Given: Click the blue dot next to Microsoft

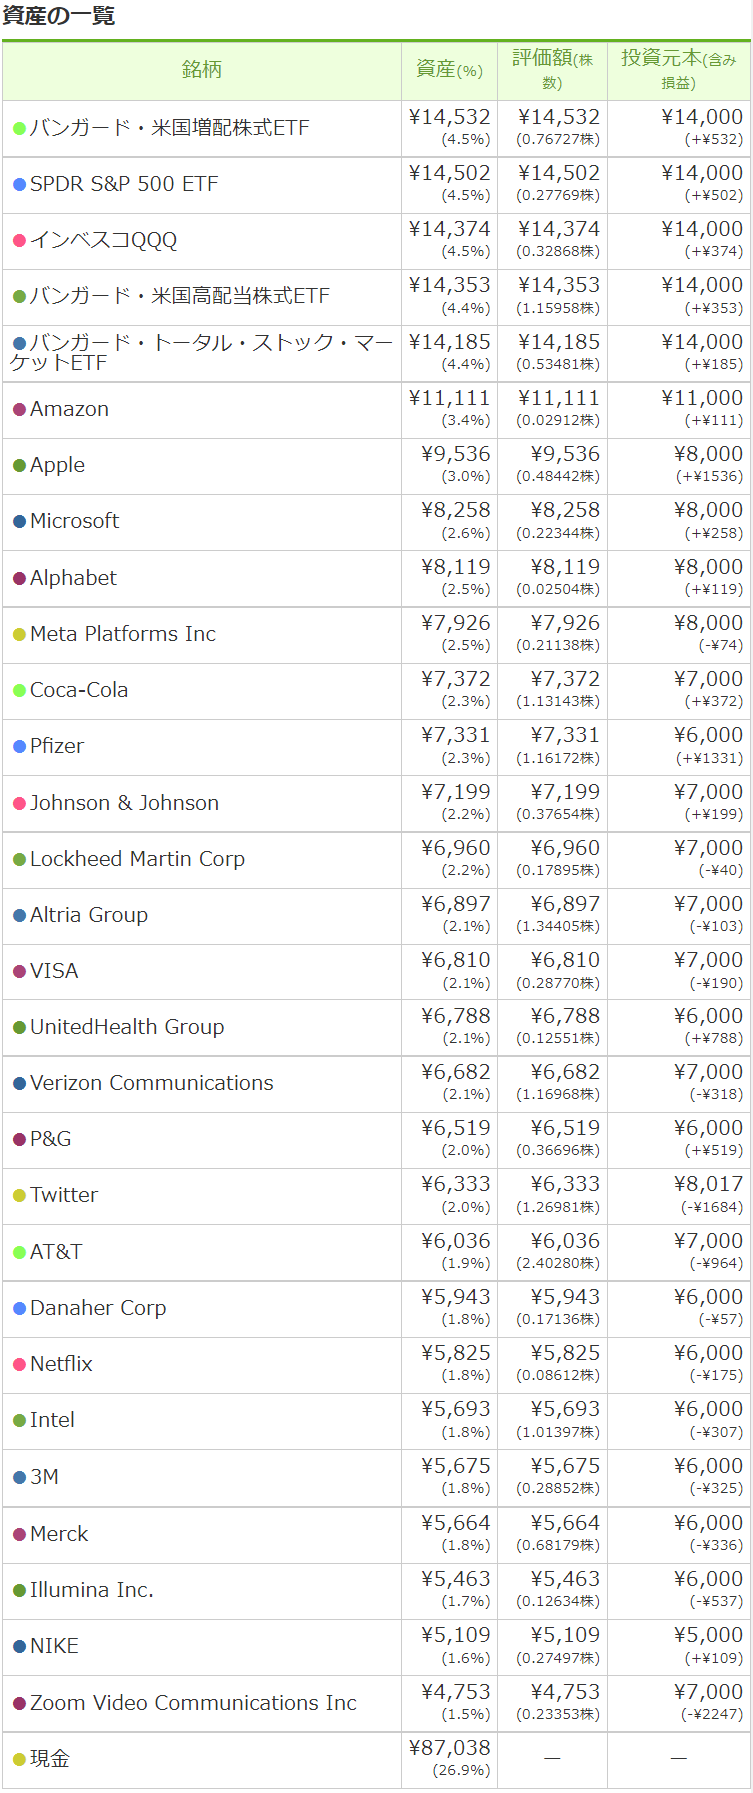Looking at the screenshot, I should (19, 522).
